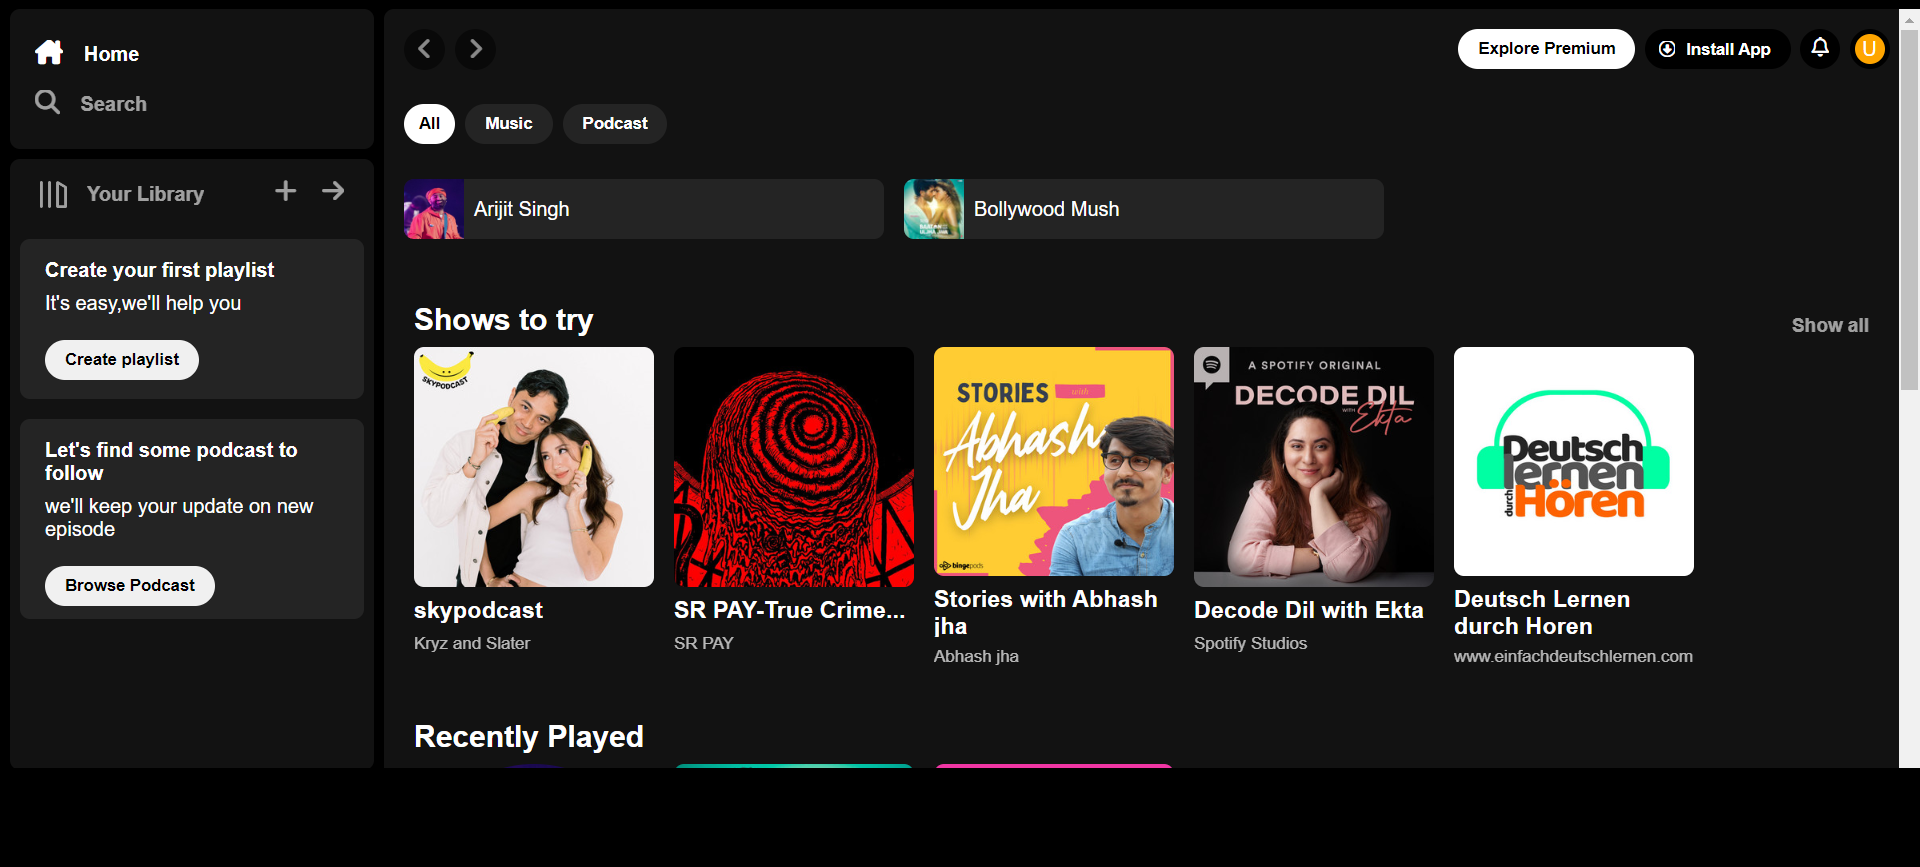1920x867 pixels.
Task: Click the Home house icon
Action: 49,53
